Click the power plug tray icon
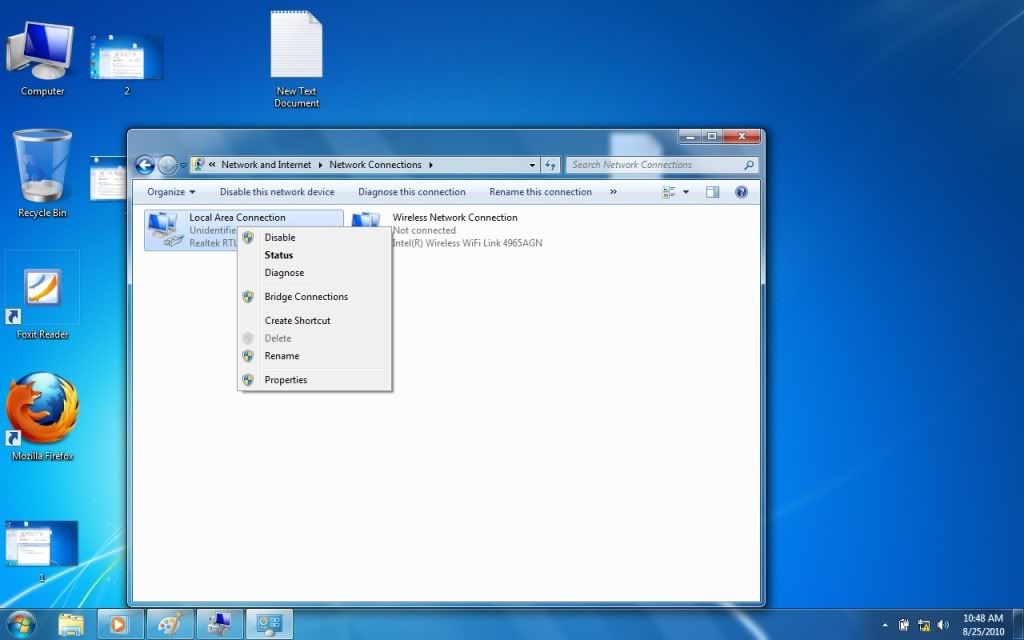 click(904, 625)
